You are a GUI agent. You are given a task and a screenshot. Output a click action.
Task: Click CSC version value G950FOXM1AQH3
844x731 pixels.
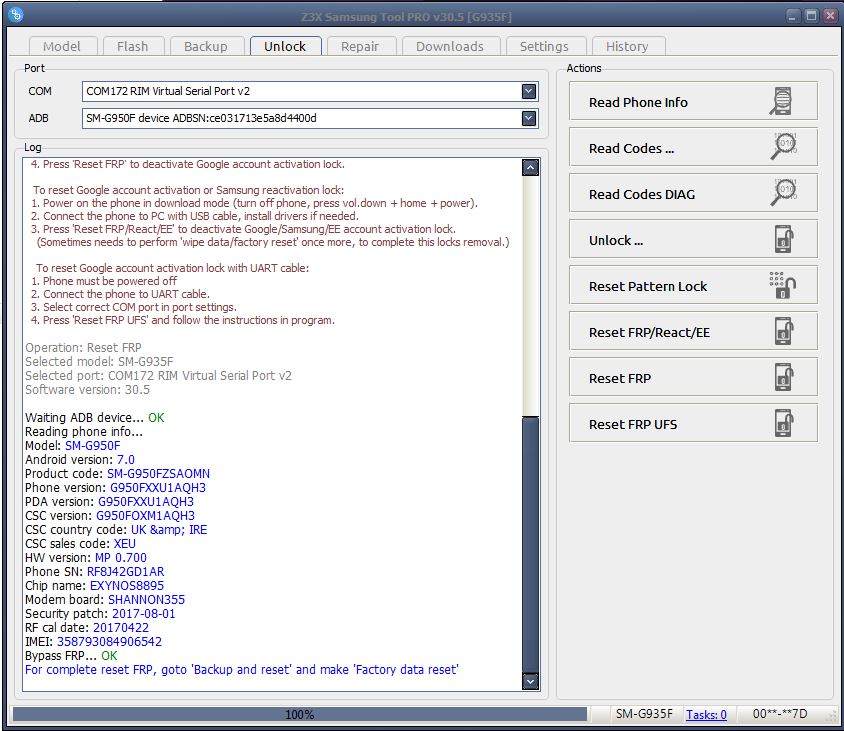[x=145, y=516]
